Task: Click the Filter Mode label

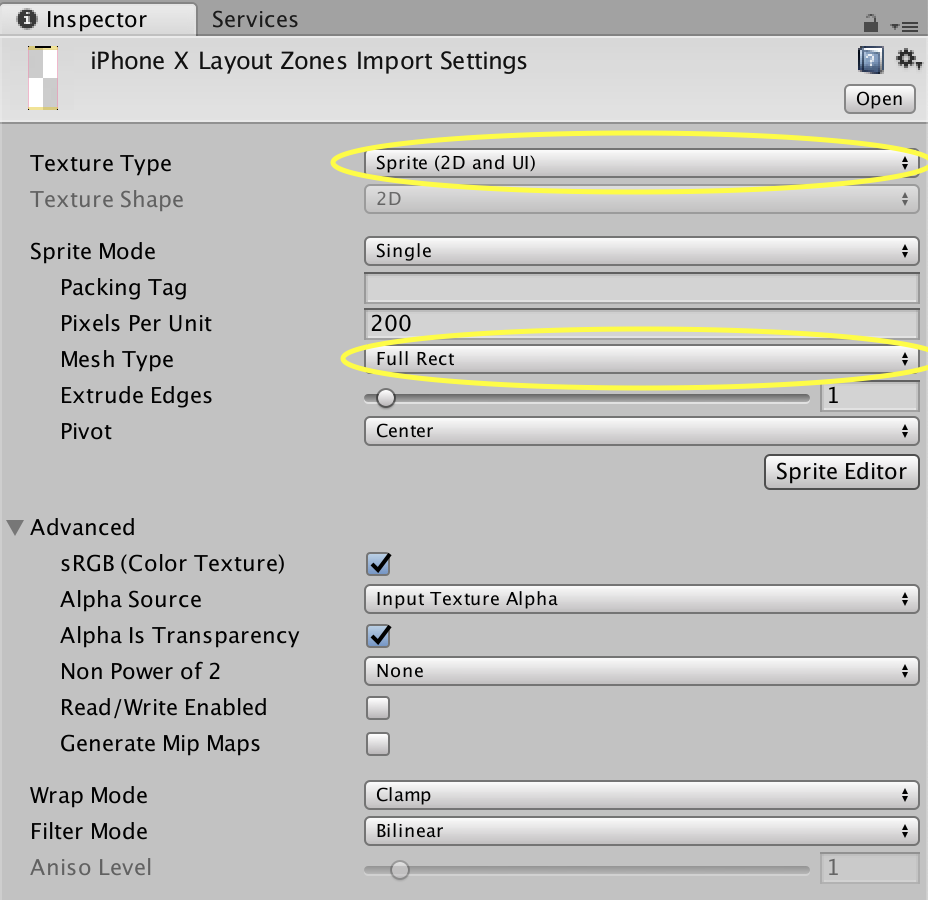Action: point(89,831)
